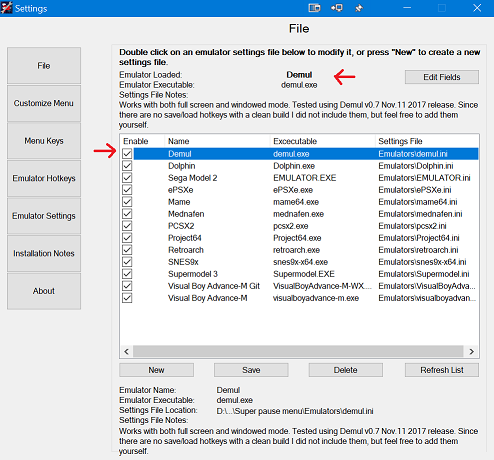Sort by the Name column header
This screenshot has height=460, width=494.
coord(217,141)
